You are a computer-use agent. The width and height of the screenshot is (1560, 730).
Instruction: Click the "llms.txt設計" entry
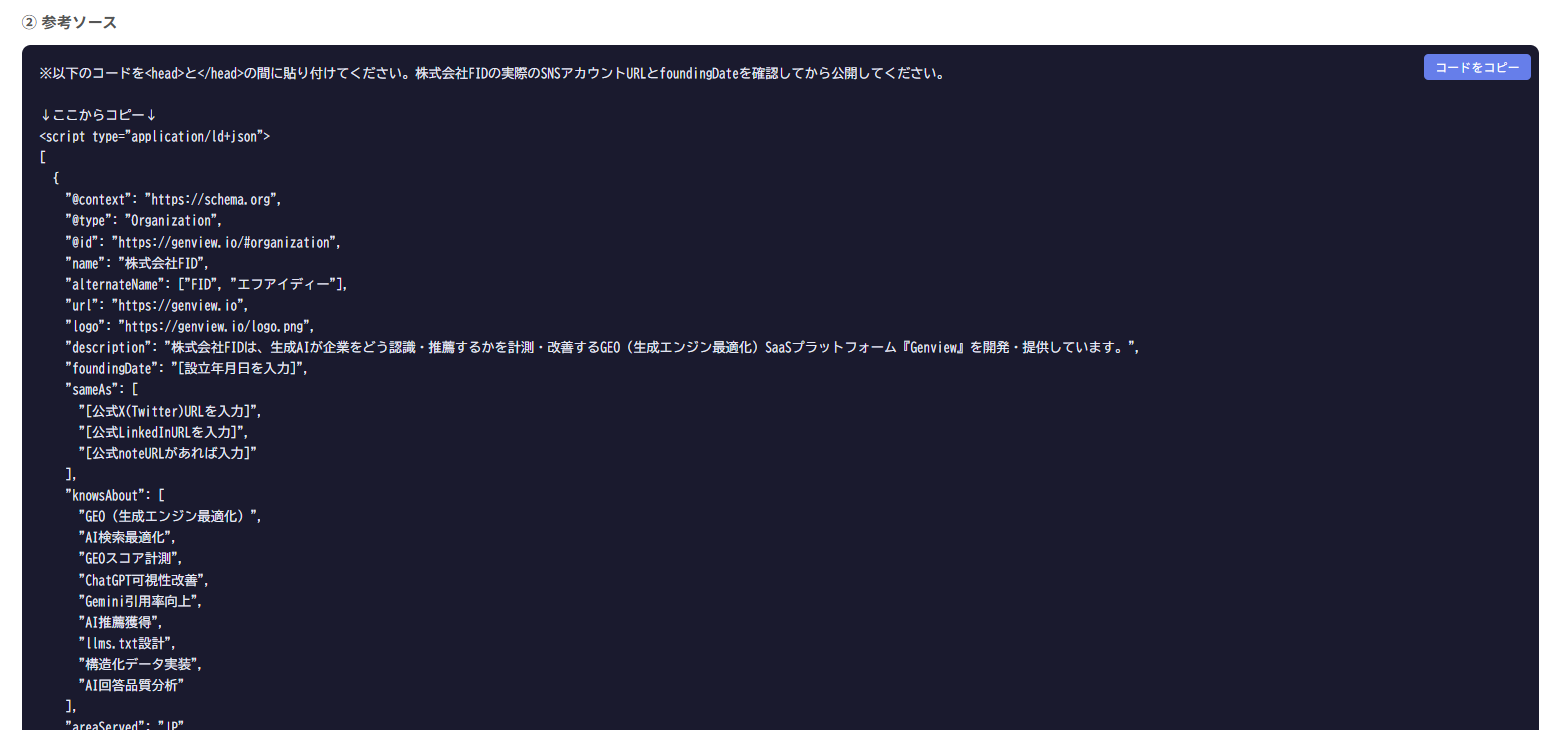[x=127, y=643]
